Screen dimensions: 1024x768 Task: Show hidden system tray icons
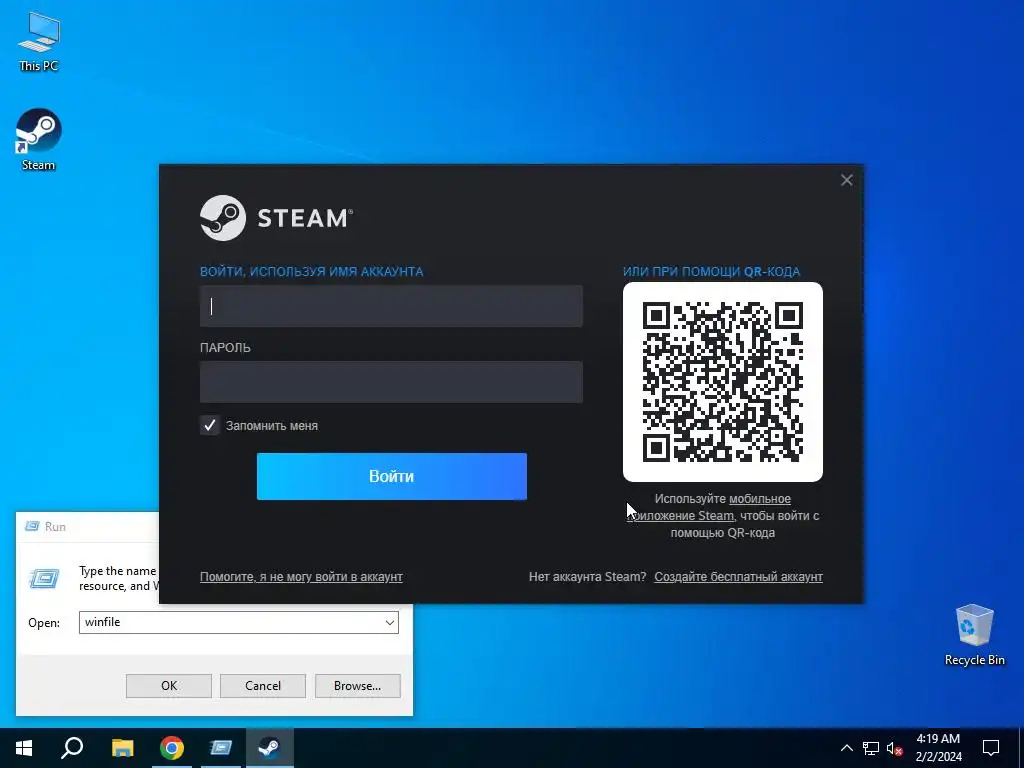point(846,748)
